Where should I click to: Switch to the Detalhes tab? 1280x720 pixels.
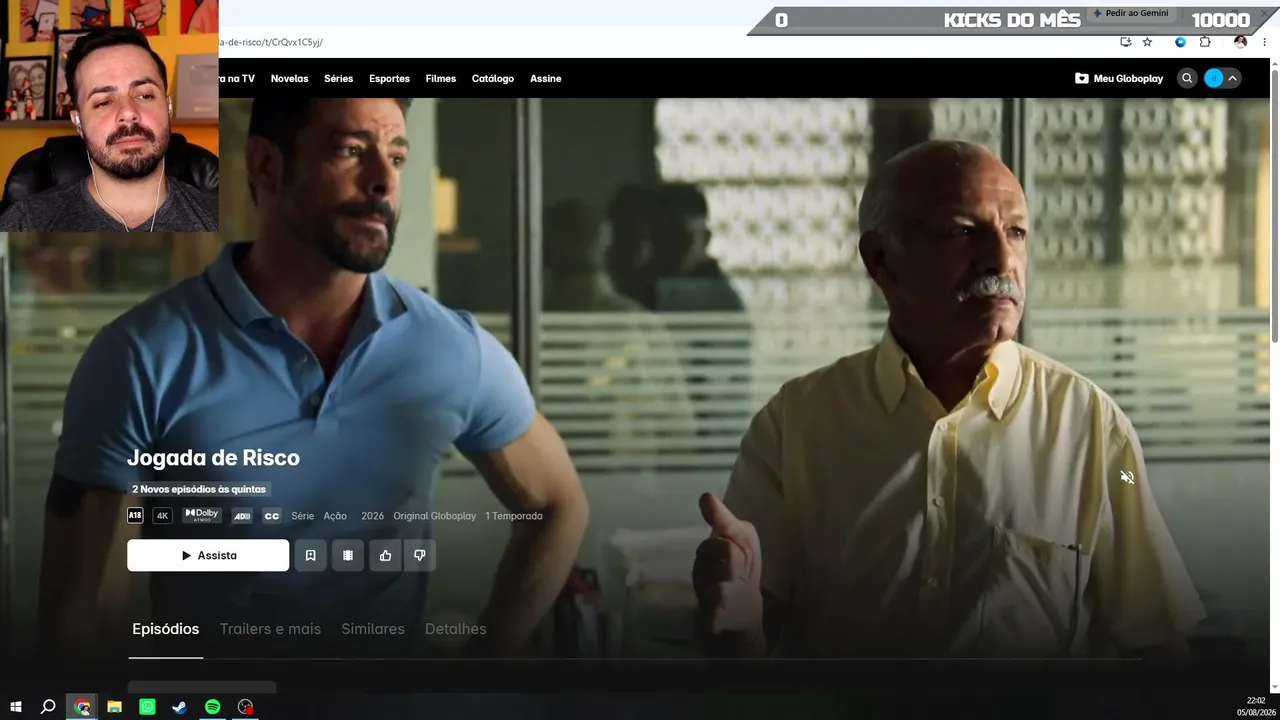[456, 629]
